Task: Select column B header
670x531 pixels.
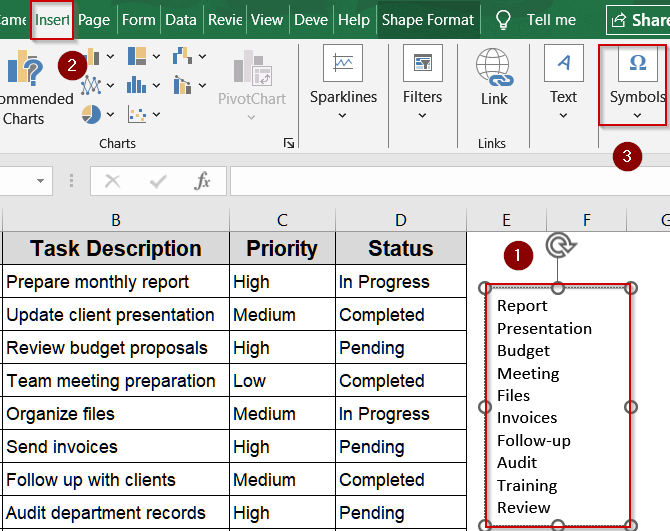Action: 116,220
